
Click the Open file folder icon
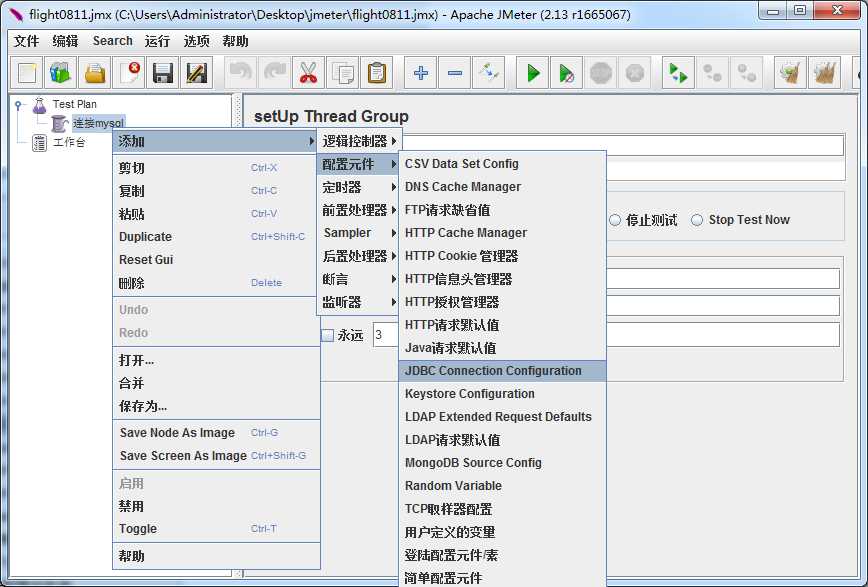[x=95, y=73]
